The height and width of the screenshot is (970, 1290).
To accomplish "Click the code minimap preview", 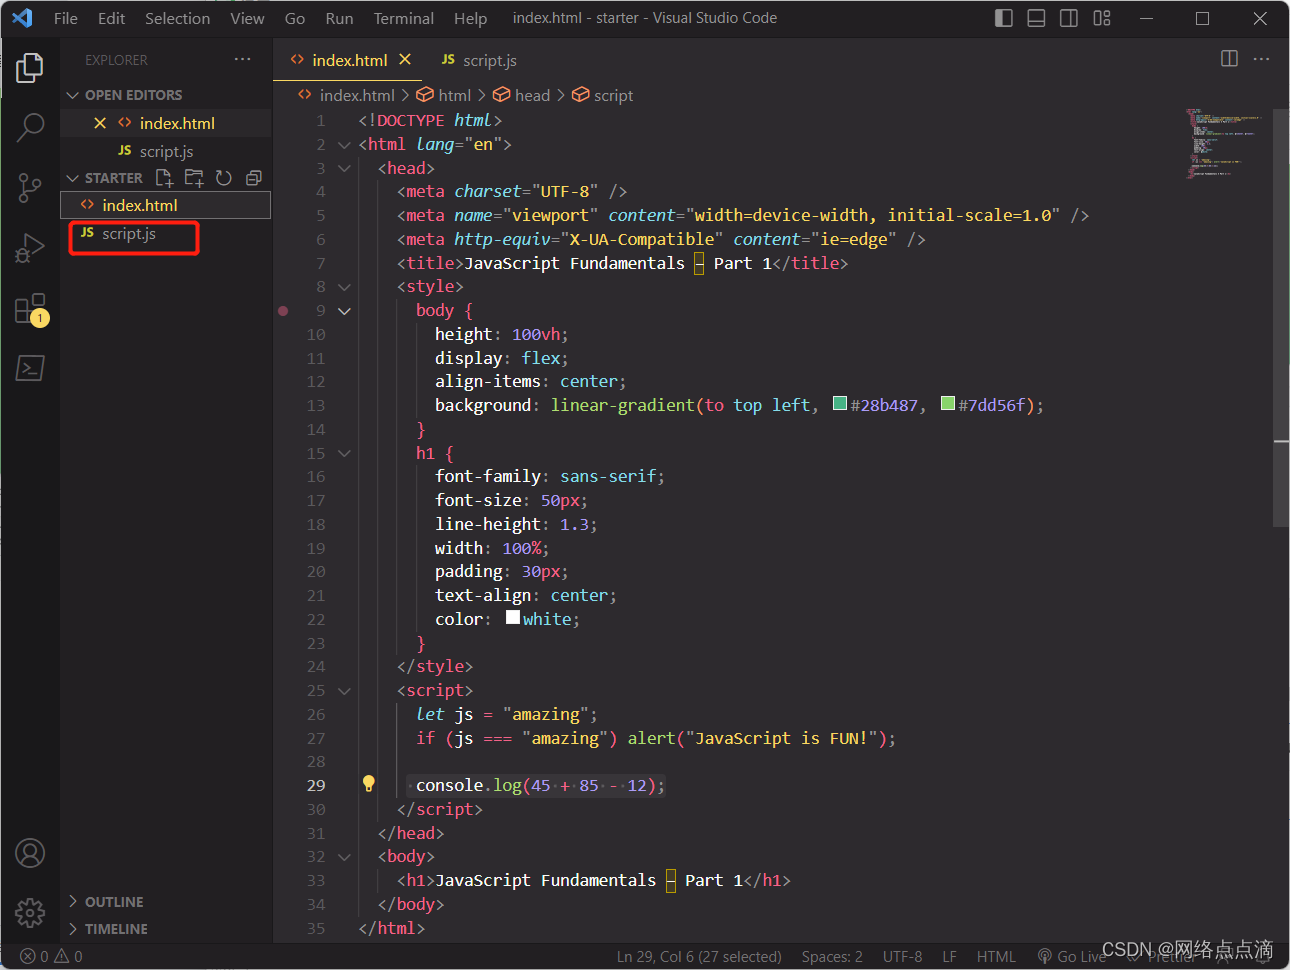I will click(1225, 145).
